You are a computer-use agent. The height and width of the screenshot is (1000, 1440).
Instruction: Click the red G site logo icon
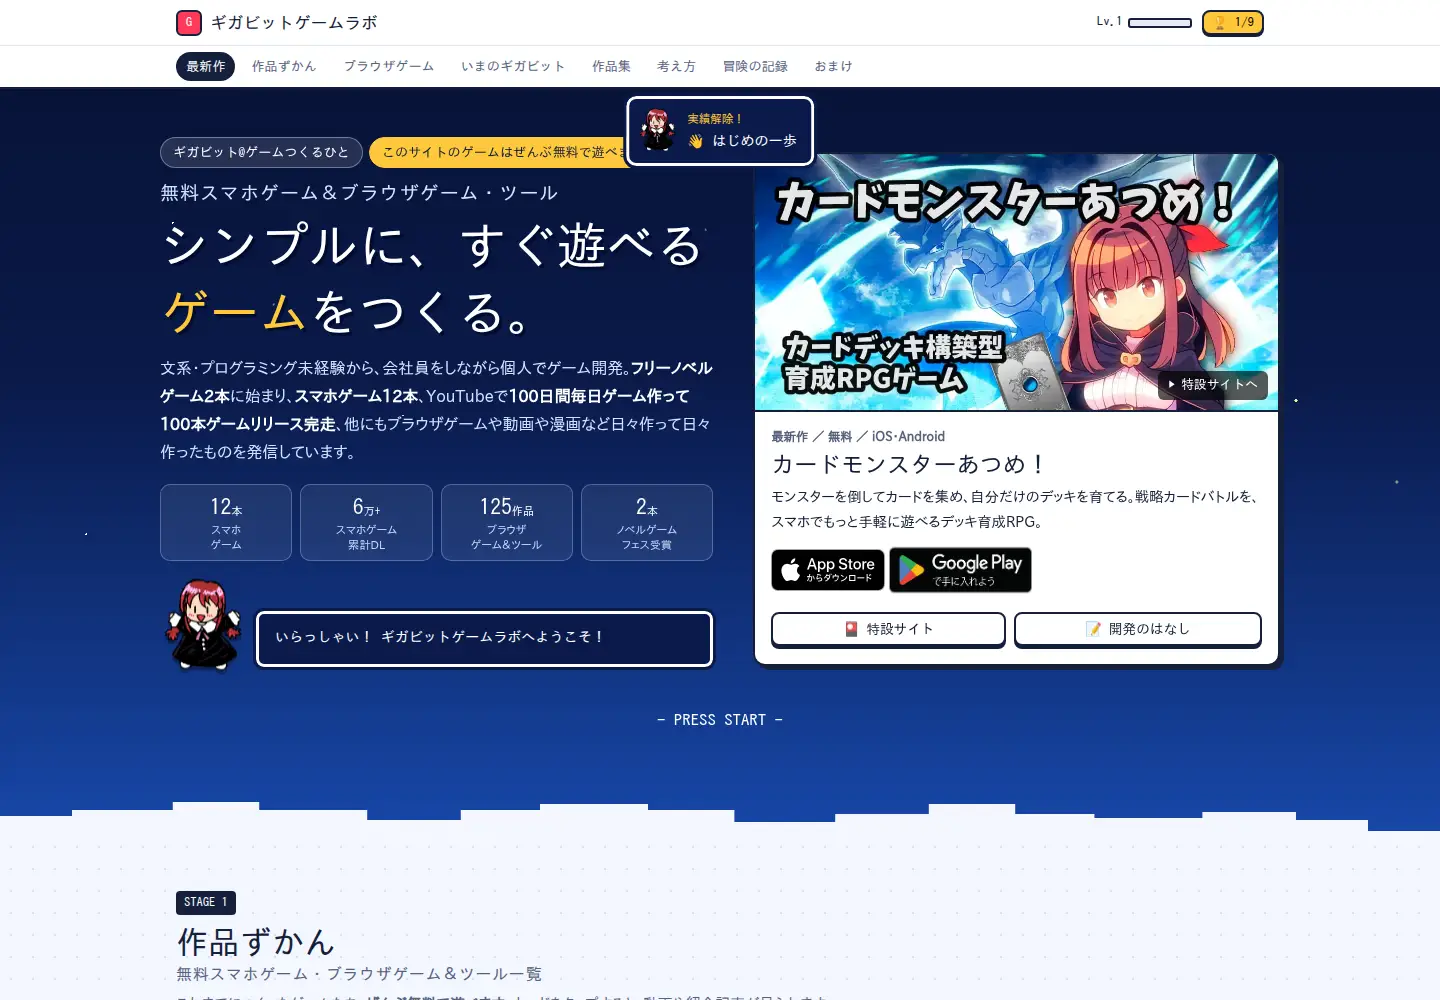click(189, 22)
